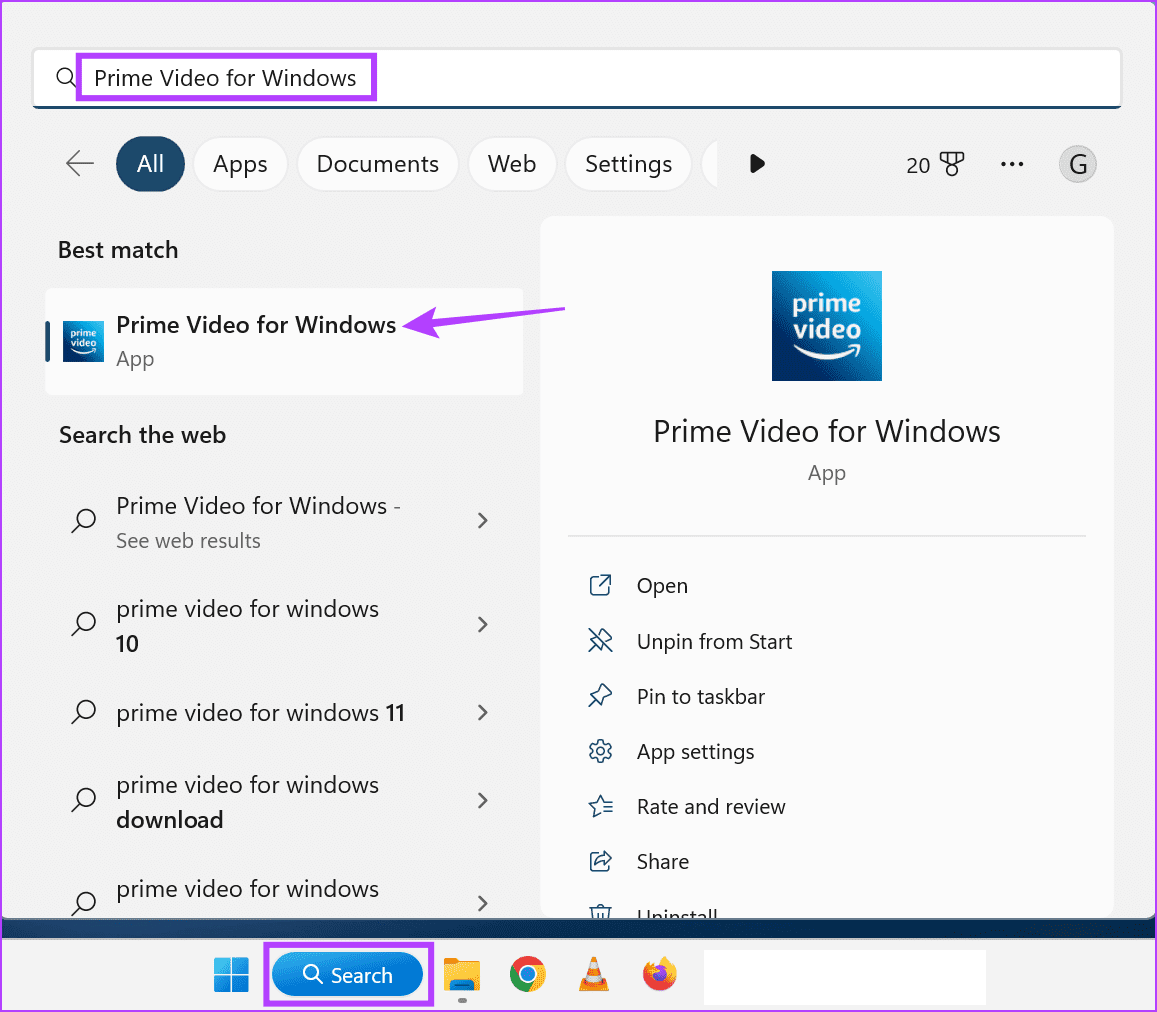This screenshot has width=1157, height=1012.
Task: Click the G account avatar
Action: tap(1077, 164)
